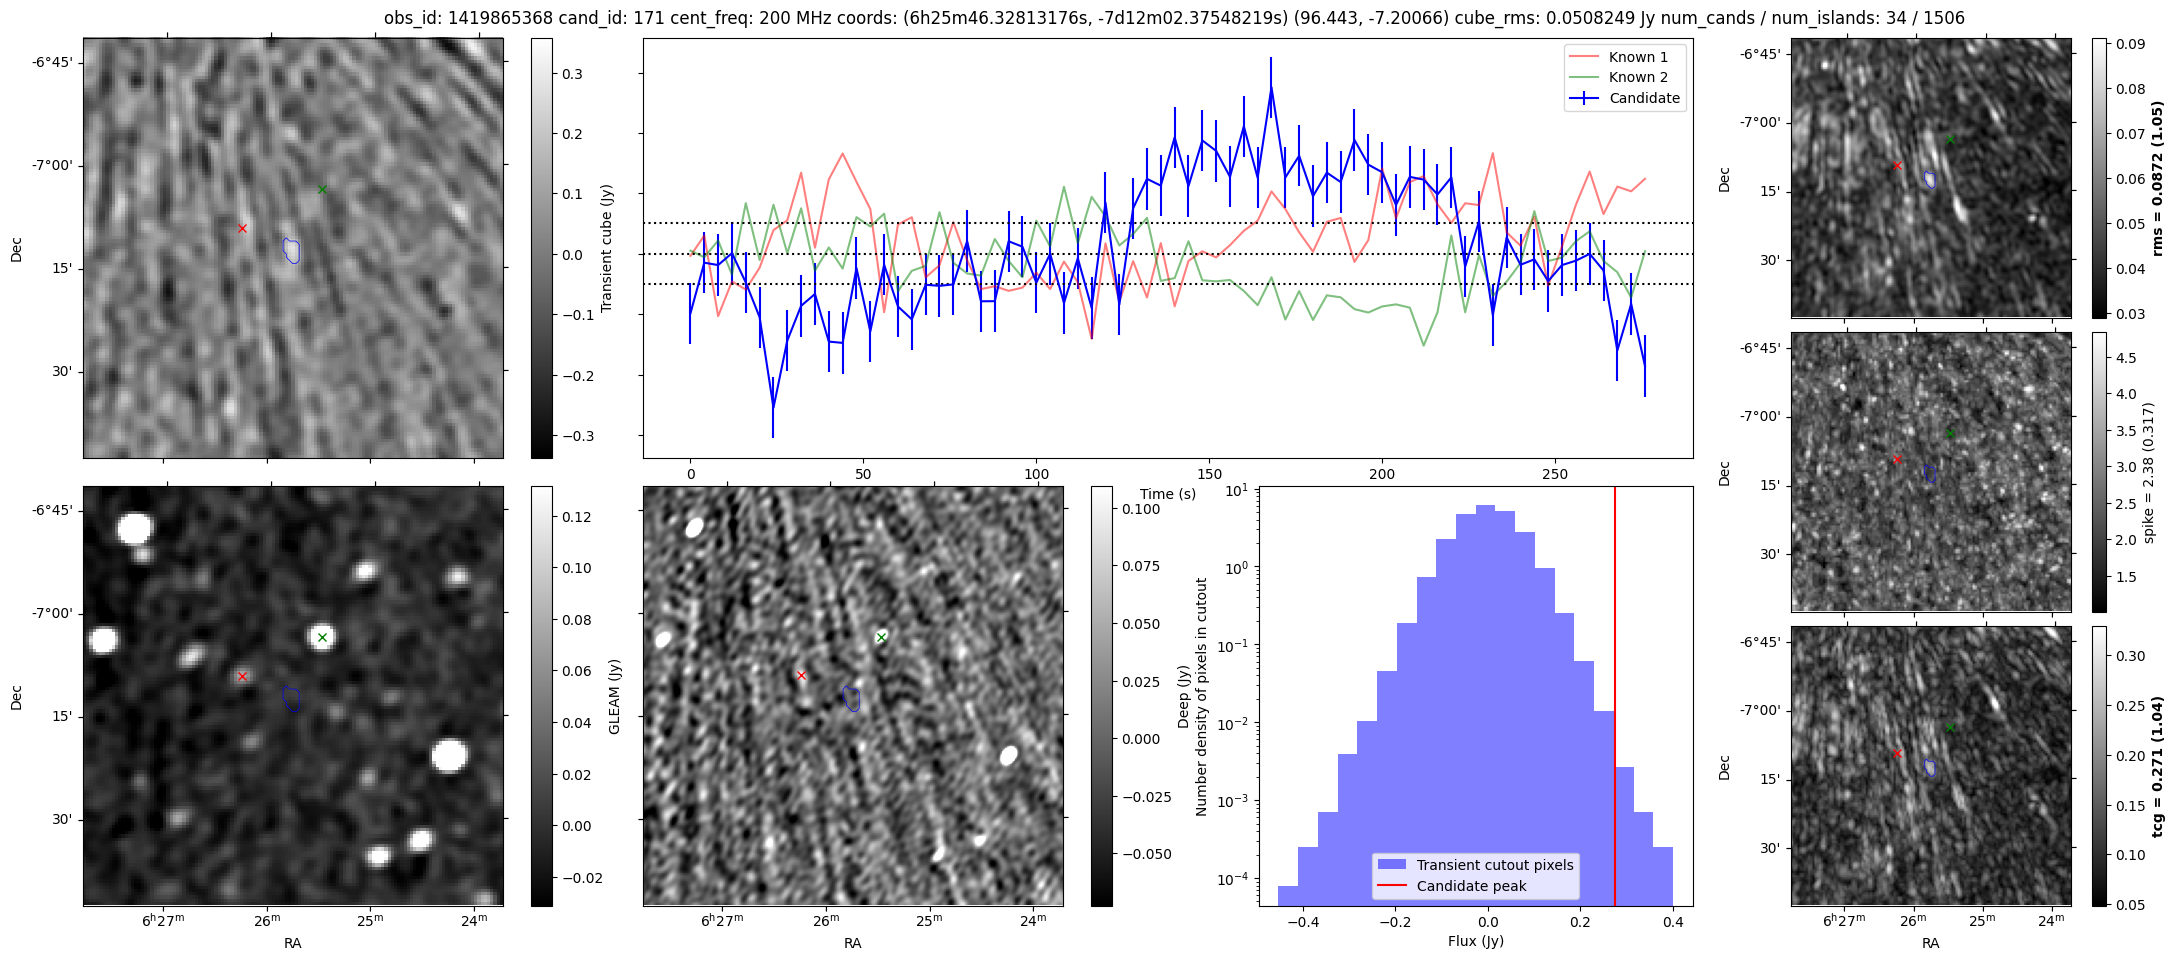Click the Transient cube (Jy) colorbar

[541, 248]
